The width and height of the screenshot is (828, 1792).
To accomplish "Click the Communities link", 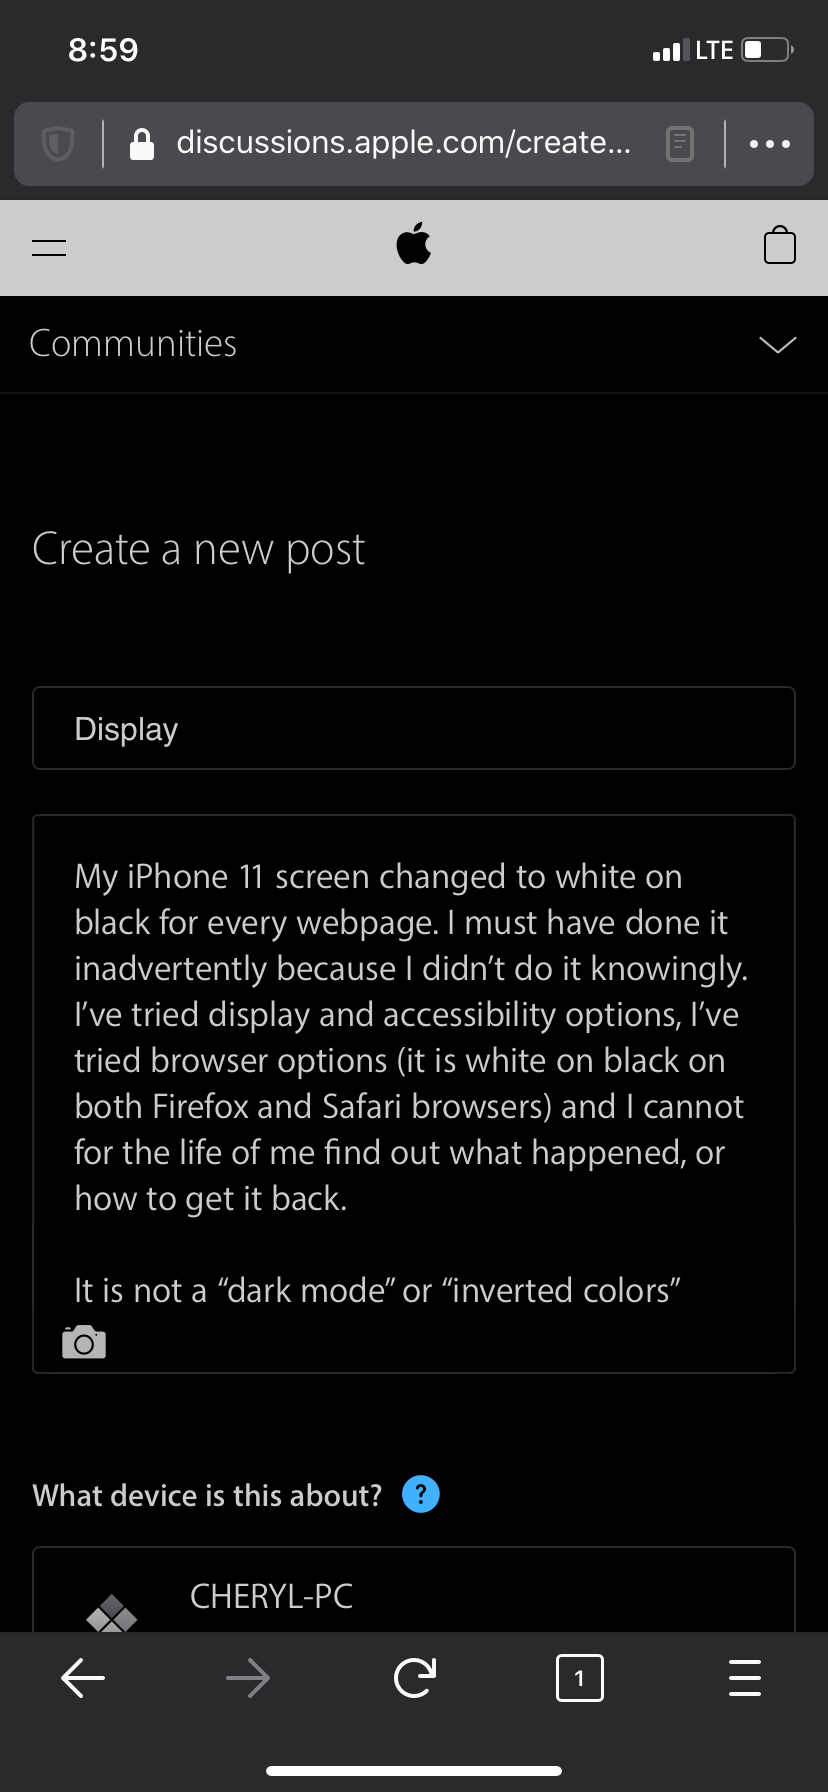I will tap(133, 344).
